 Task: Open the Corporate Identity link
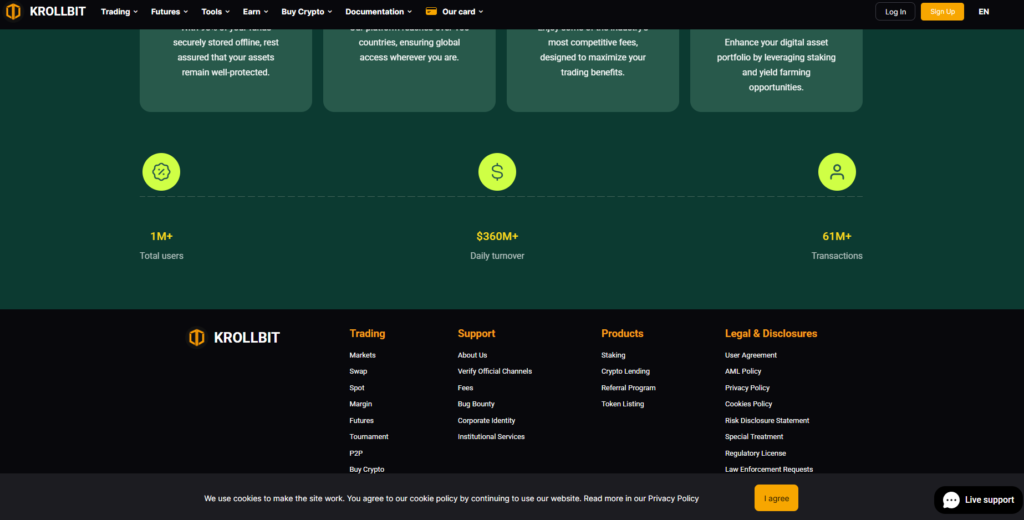click(486, 421)
